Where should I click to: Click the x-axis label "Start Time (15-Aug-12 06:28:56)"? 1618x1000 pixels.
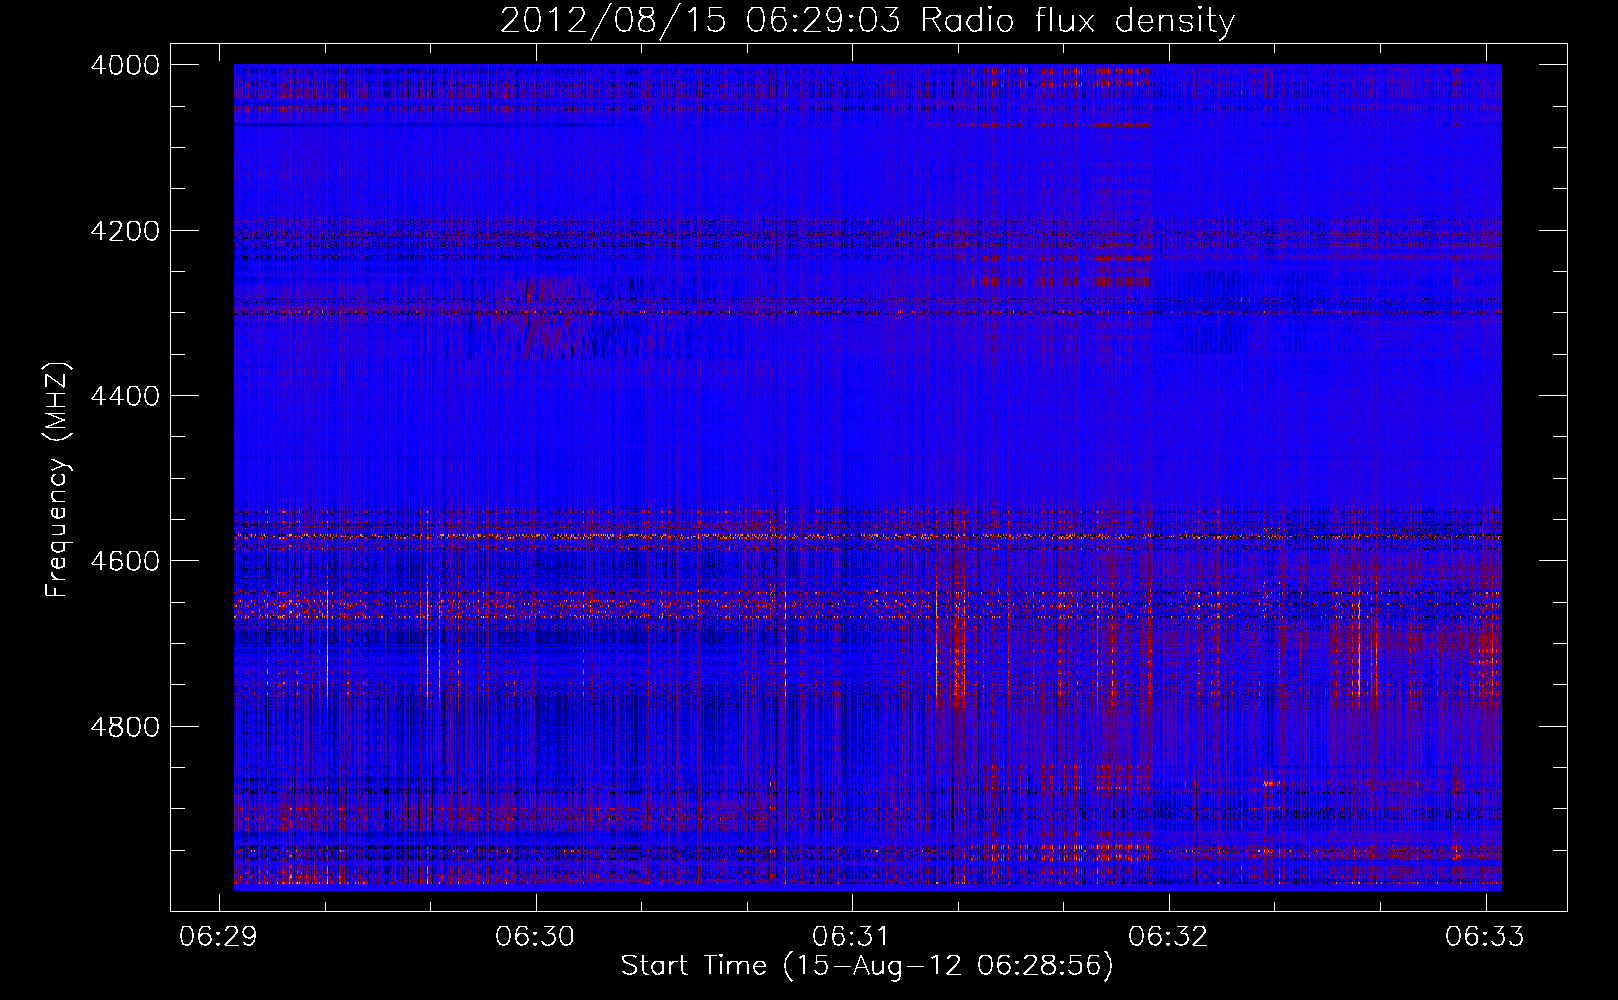(867, 966)
